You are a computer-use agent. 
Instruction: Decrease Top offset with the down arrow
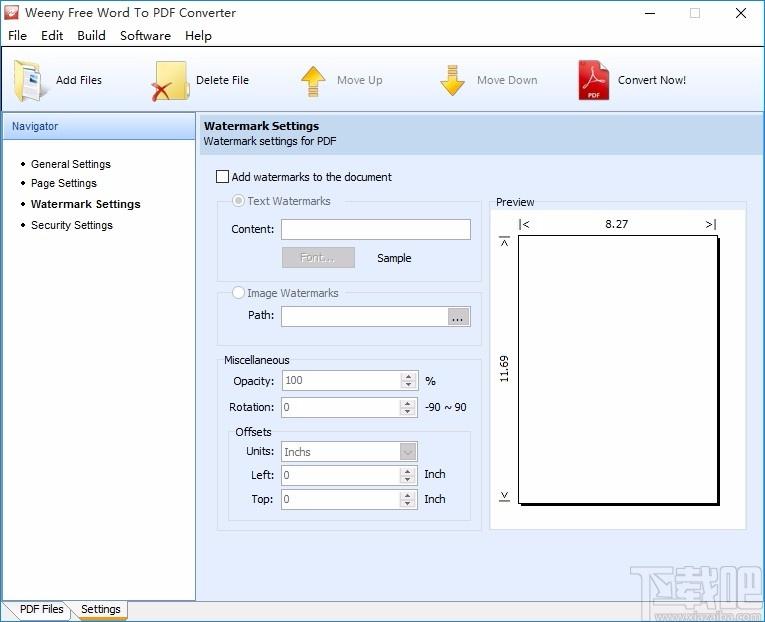coord(407,503)
